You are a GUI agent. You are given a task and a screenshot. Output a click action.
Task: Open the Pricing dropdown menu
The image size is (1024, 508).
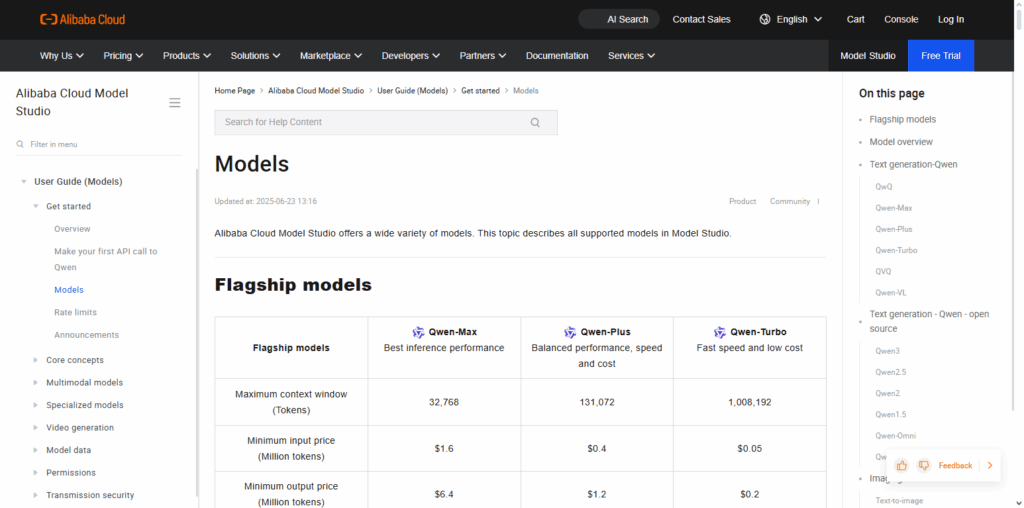[x=123, y=56]
